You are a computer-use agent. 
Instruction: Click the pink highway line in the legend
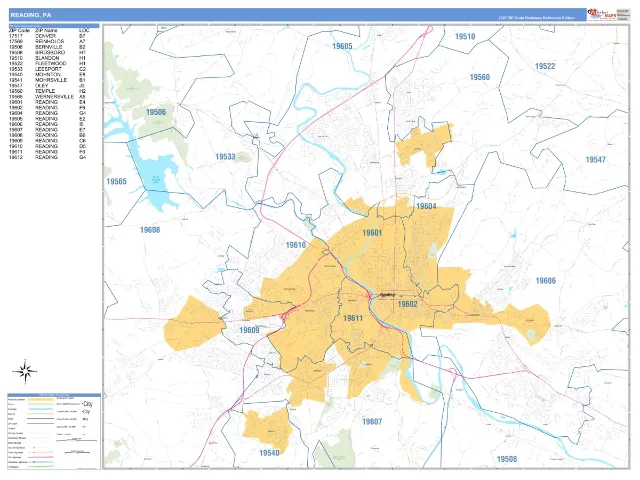point(40,457)
